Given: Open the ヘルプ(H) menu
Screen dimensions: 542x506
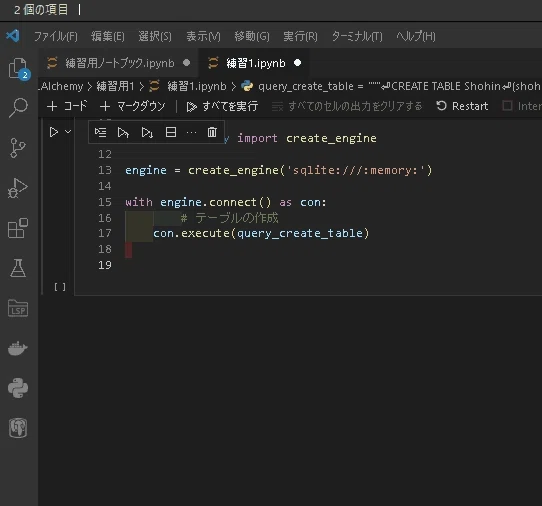Looking at the screenshot, I should (416, 36).
